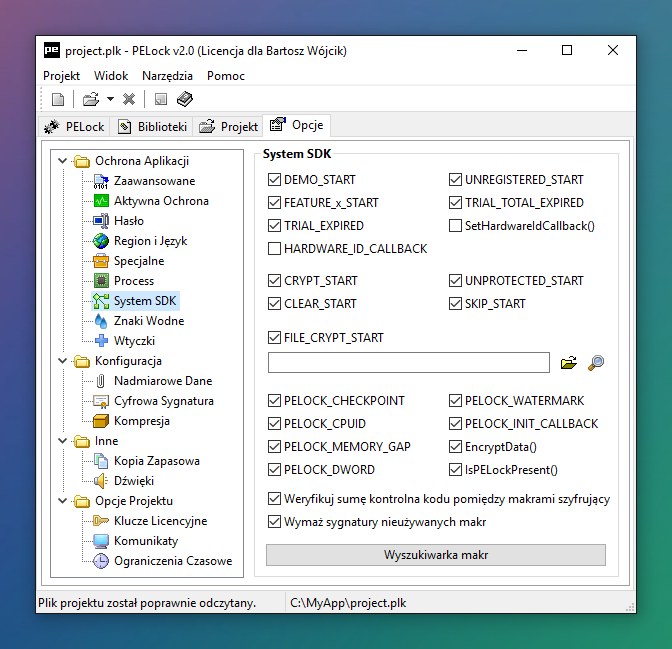672x649 pixels.
Task: Select the Znaki Wodne water drops item
Action: (x=148, y=321)
